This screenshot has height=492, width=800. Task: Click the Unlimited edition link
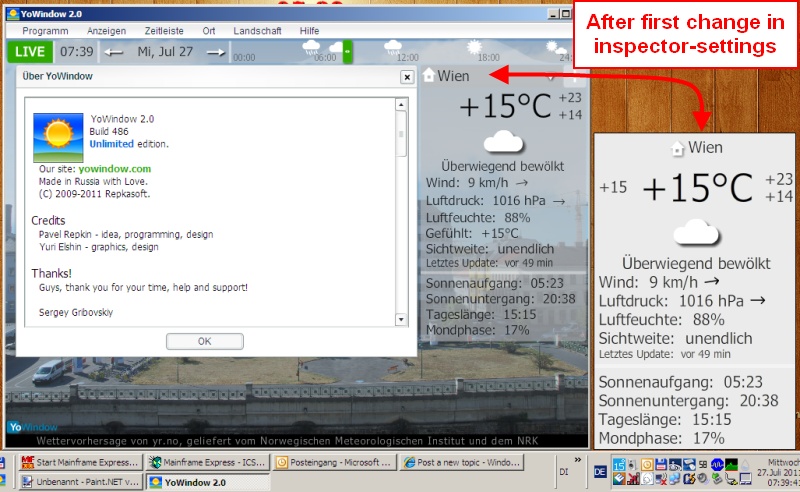click(x=111, y=144)
